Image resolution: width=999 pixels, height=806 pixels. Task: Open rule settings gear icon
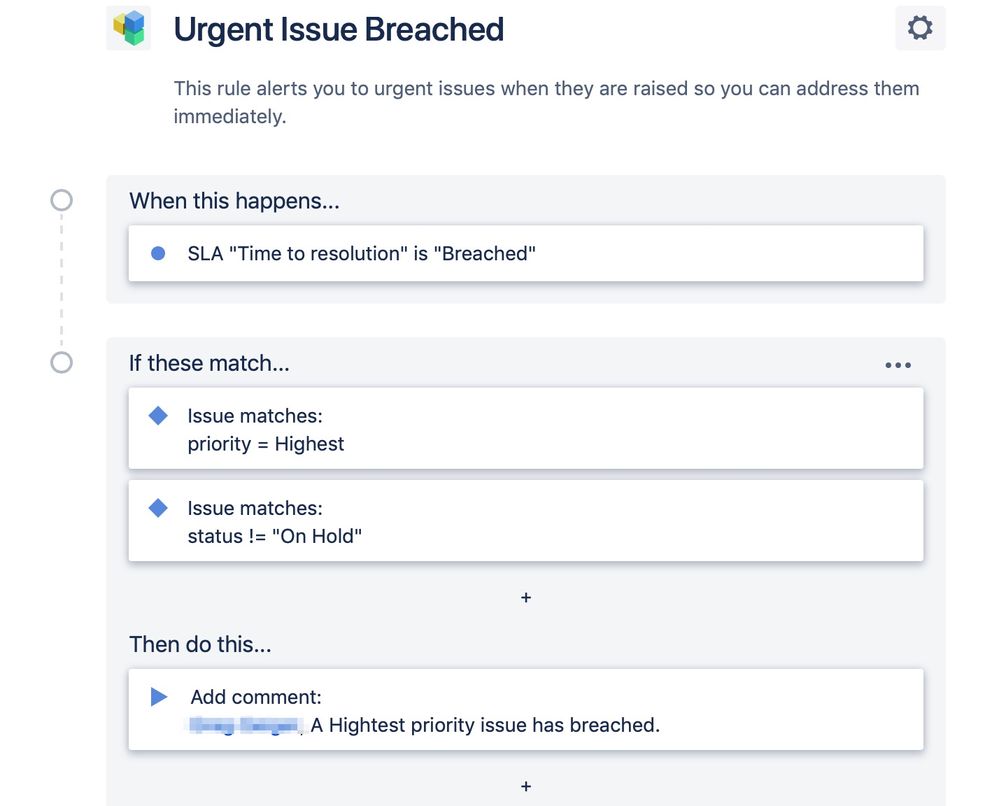tap(919, 29)
